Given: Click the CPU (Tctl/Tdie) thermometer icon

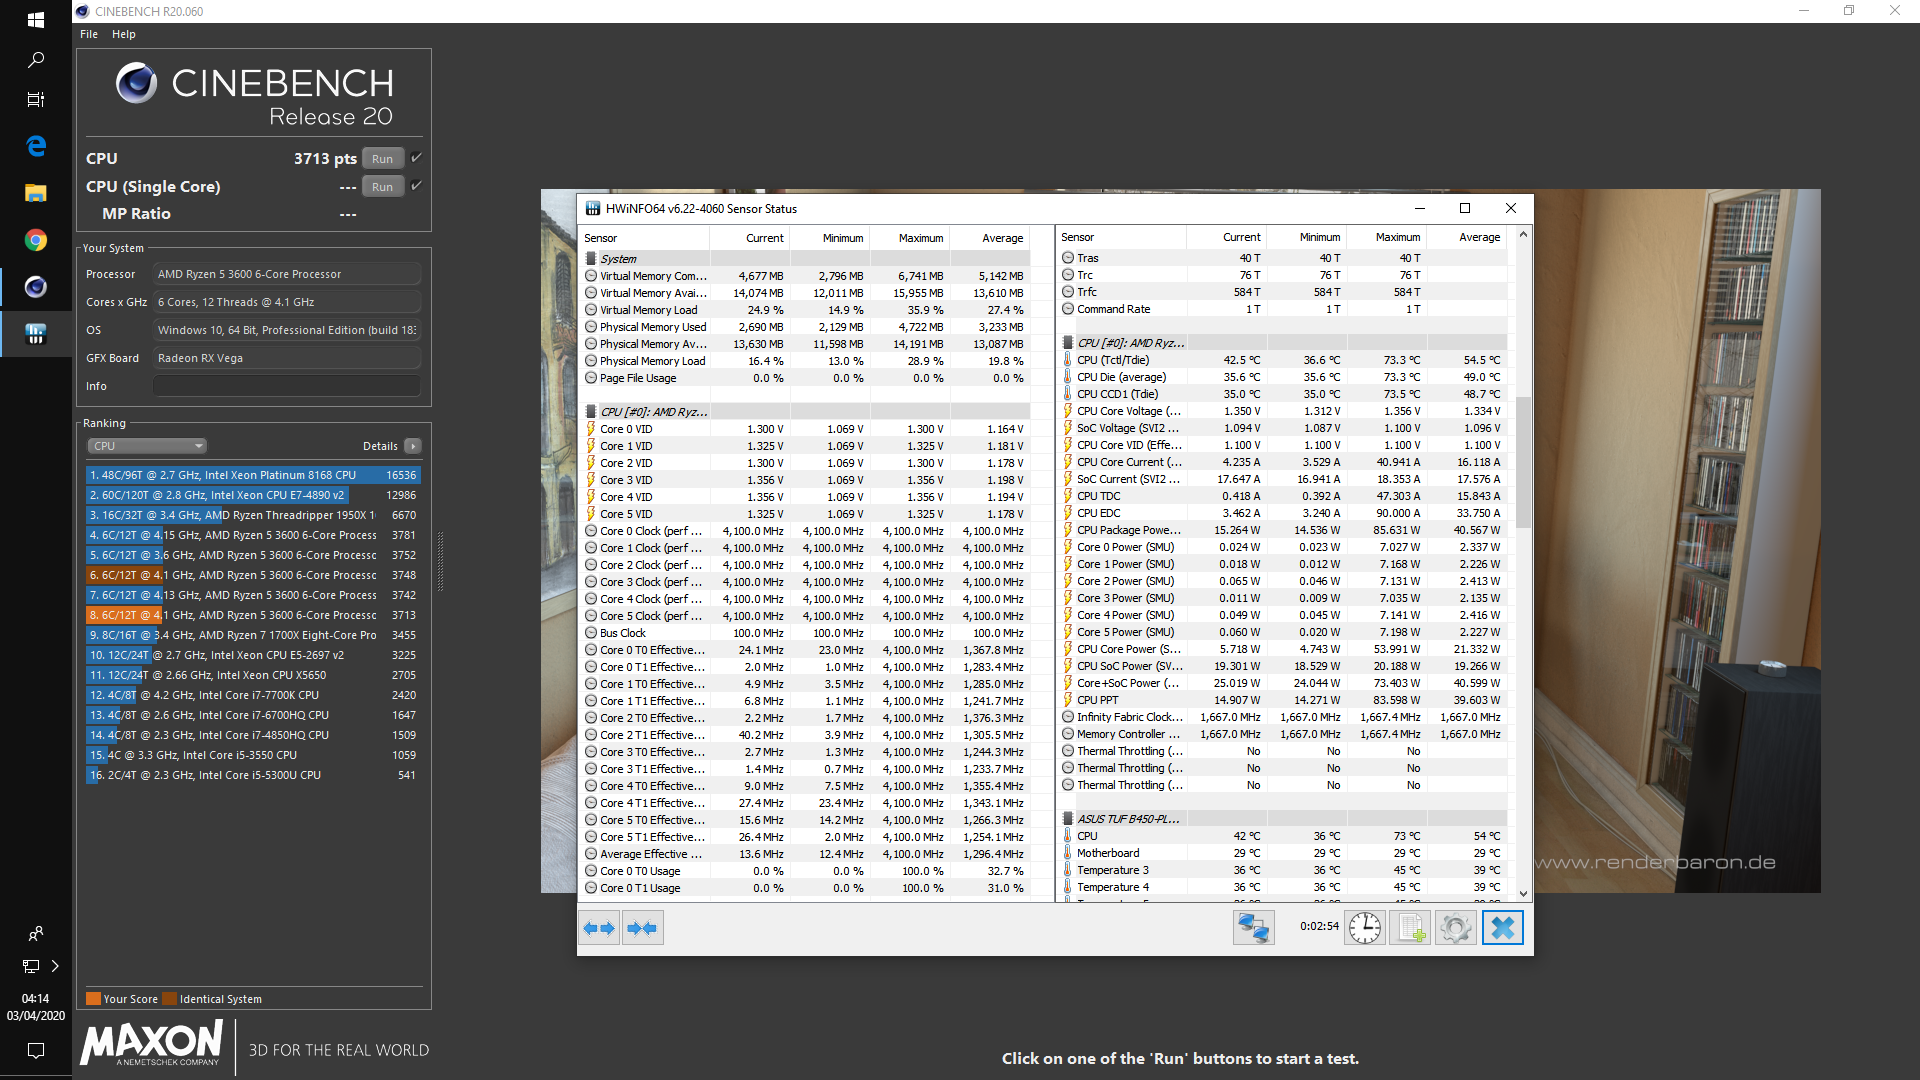Looking at the screenshot, I should tap(1068, 360).
